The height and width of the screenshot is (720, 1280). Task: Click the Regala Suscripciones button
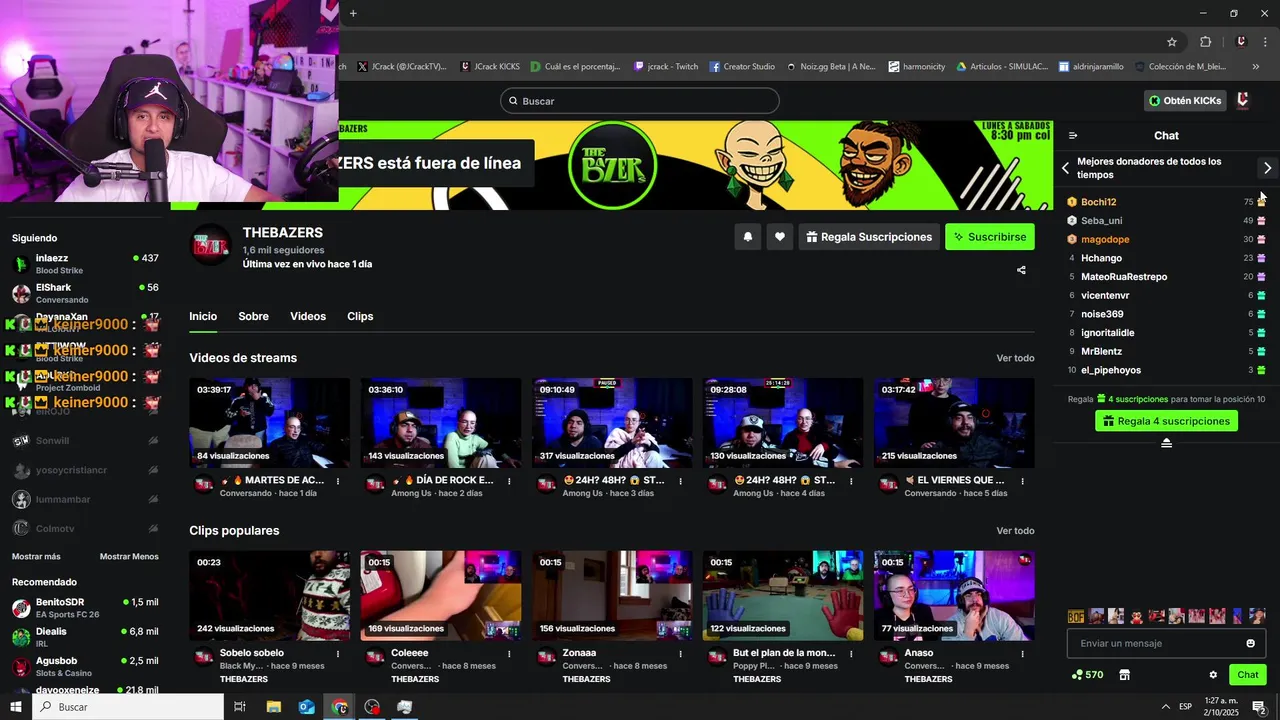point(868,237)
